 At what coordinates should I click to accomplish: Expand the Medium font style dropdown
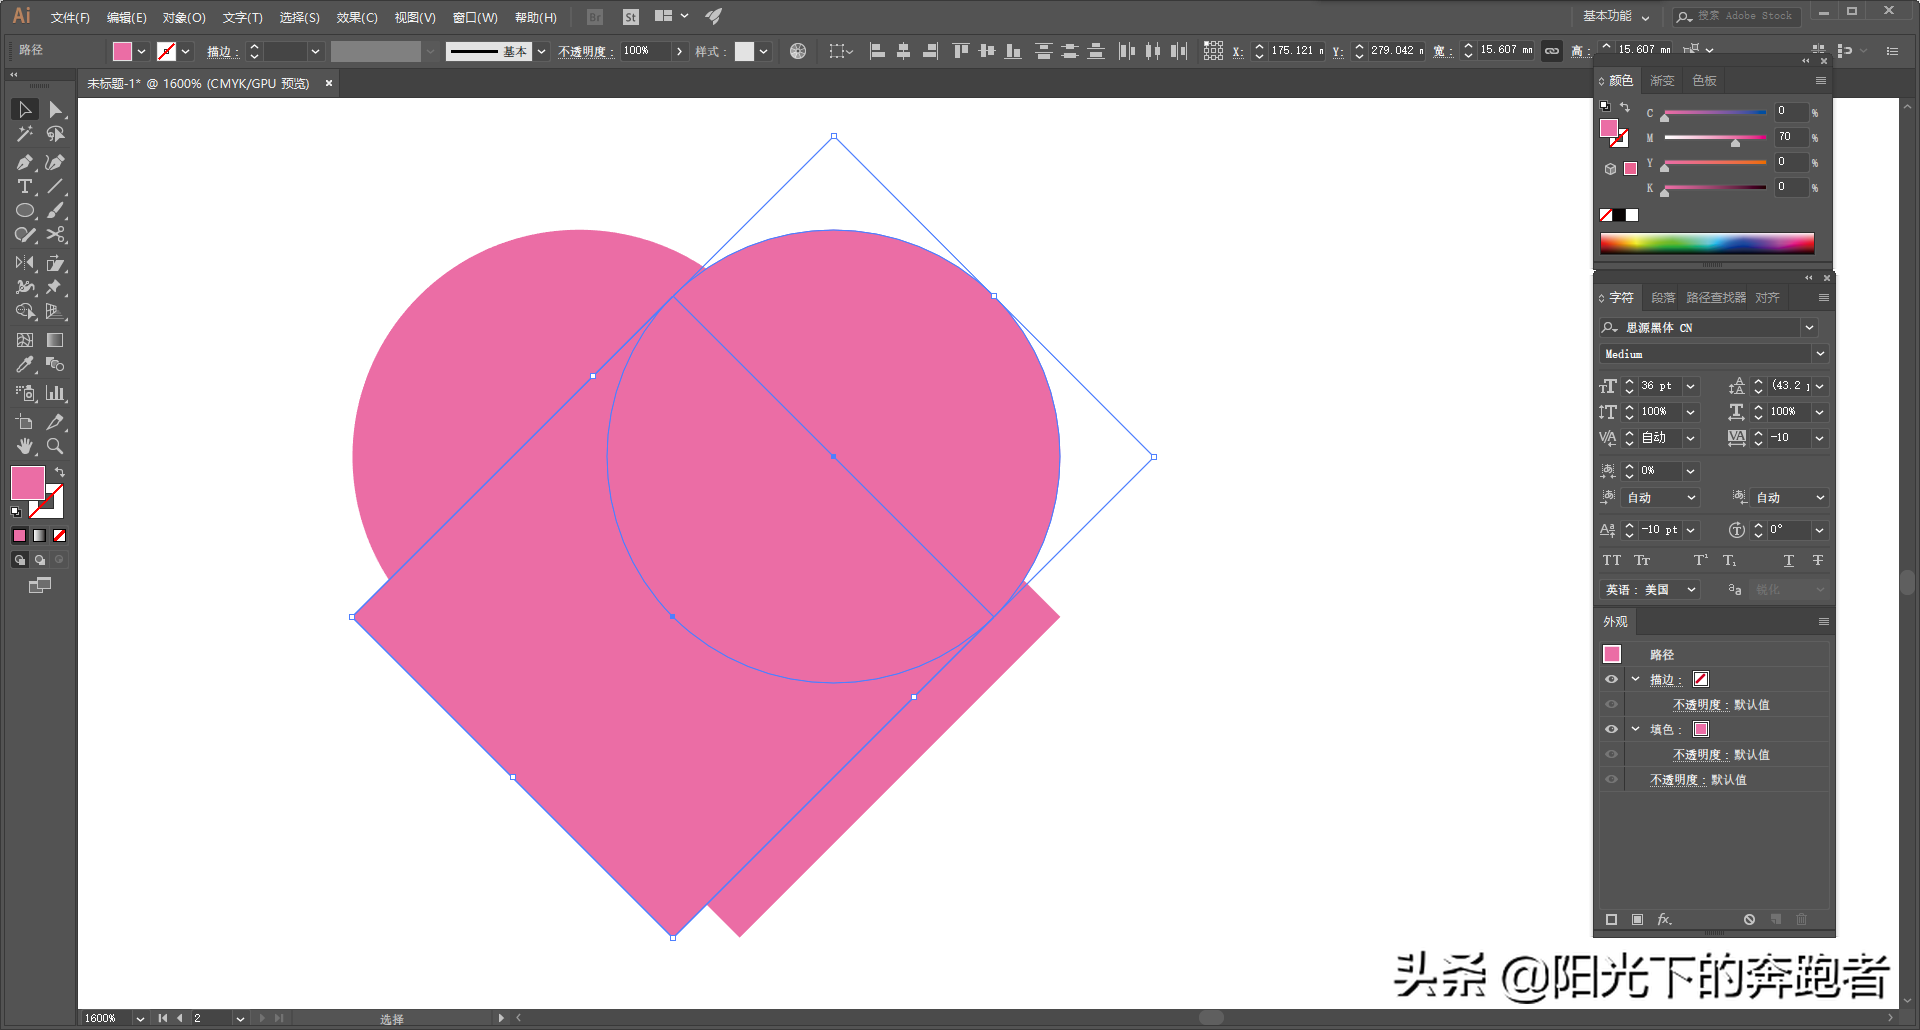[1819, 354]
